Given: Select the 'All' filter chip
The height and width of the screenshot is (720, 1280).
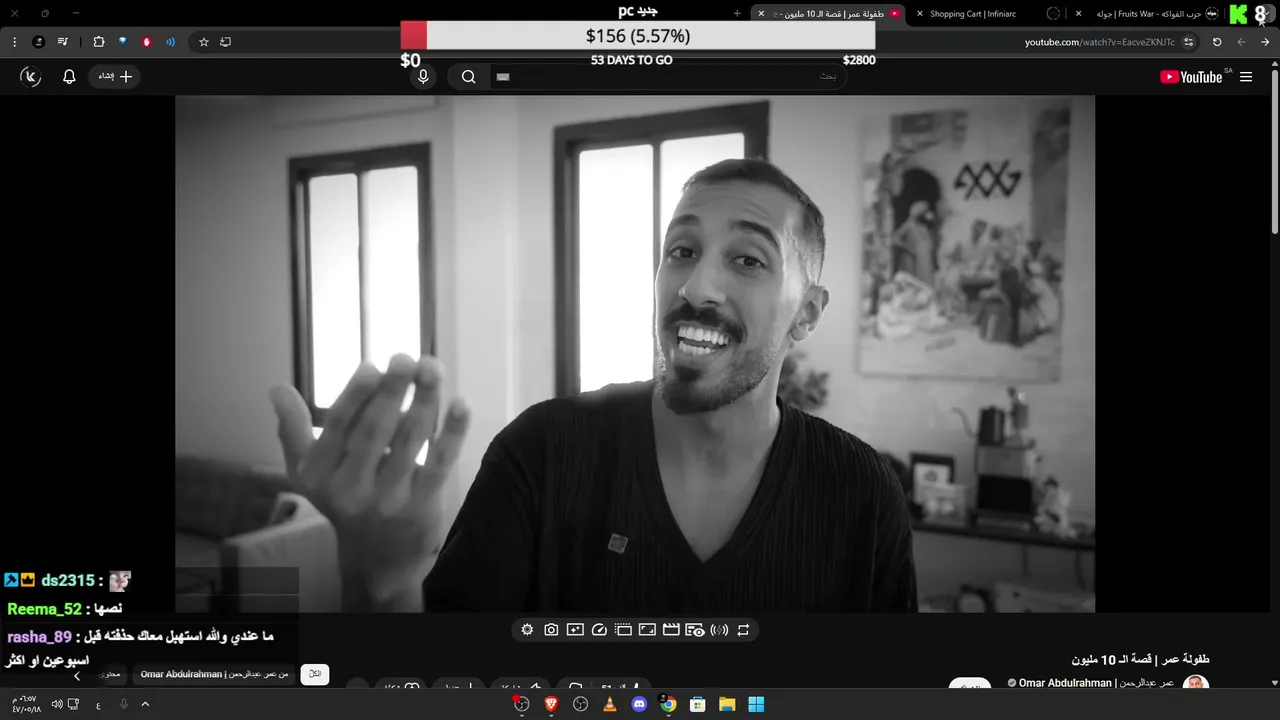Looking at the screenshot, I should pyautogui.click(x=315, y=674).
